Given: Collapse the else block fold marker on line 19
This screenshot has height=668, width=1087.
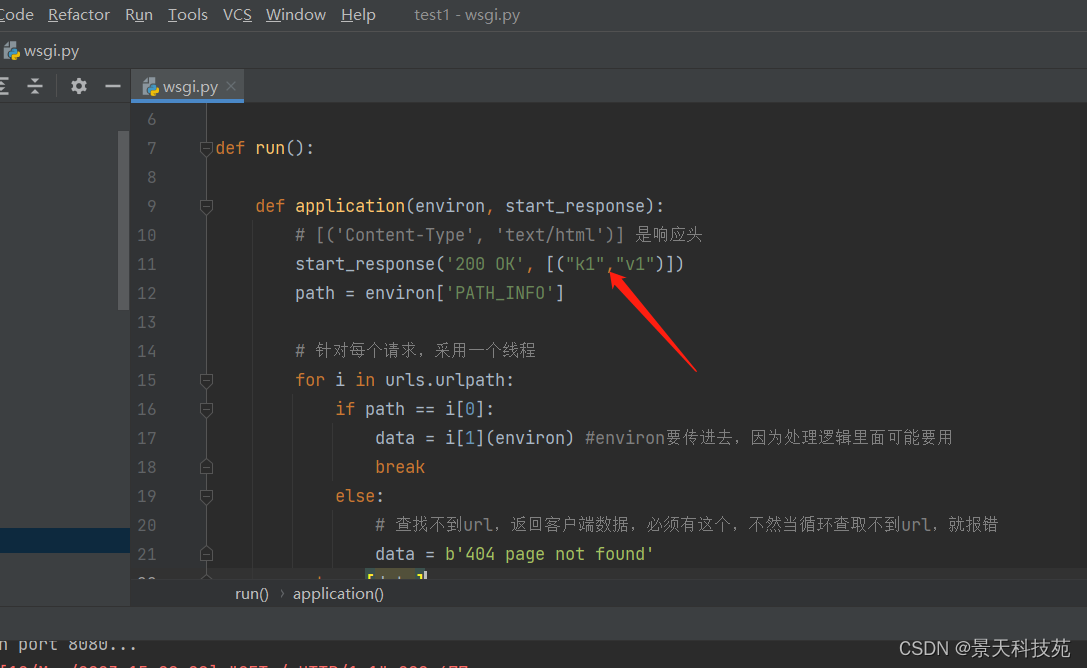Looking at the screenshot, I should [x=206, y=496].
